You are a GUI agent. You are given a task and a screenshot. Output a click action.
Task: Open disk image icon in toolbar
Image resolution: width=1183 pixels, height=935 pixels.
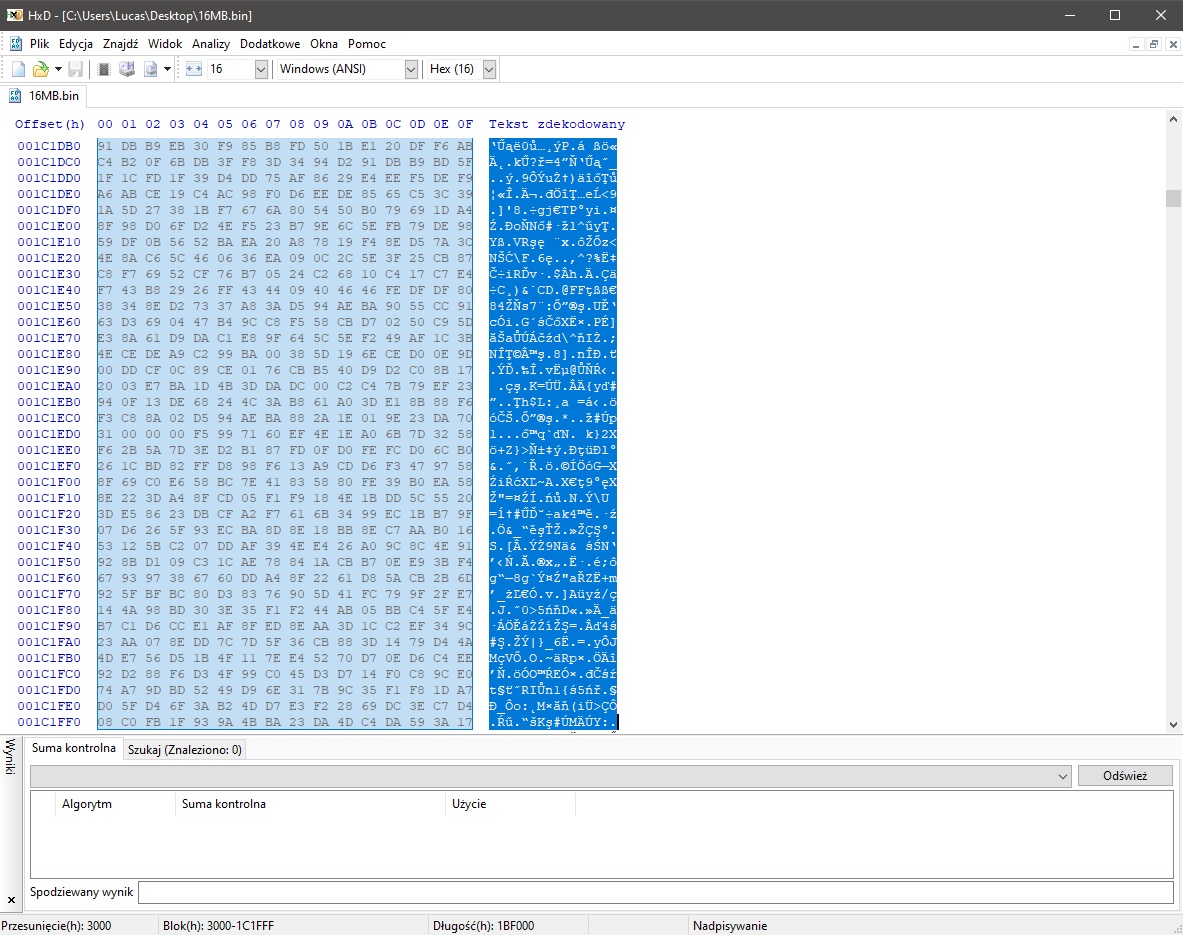151,69
